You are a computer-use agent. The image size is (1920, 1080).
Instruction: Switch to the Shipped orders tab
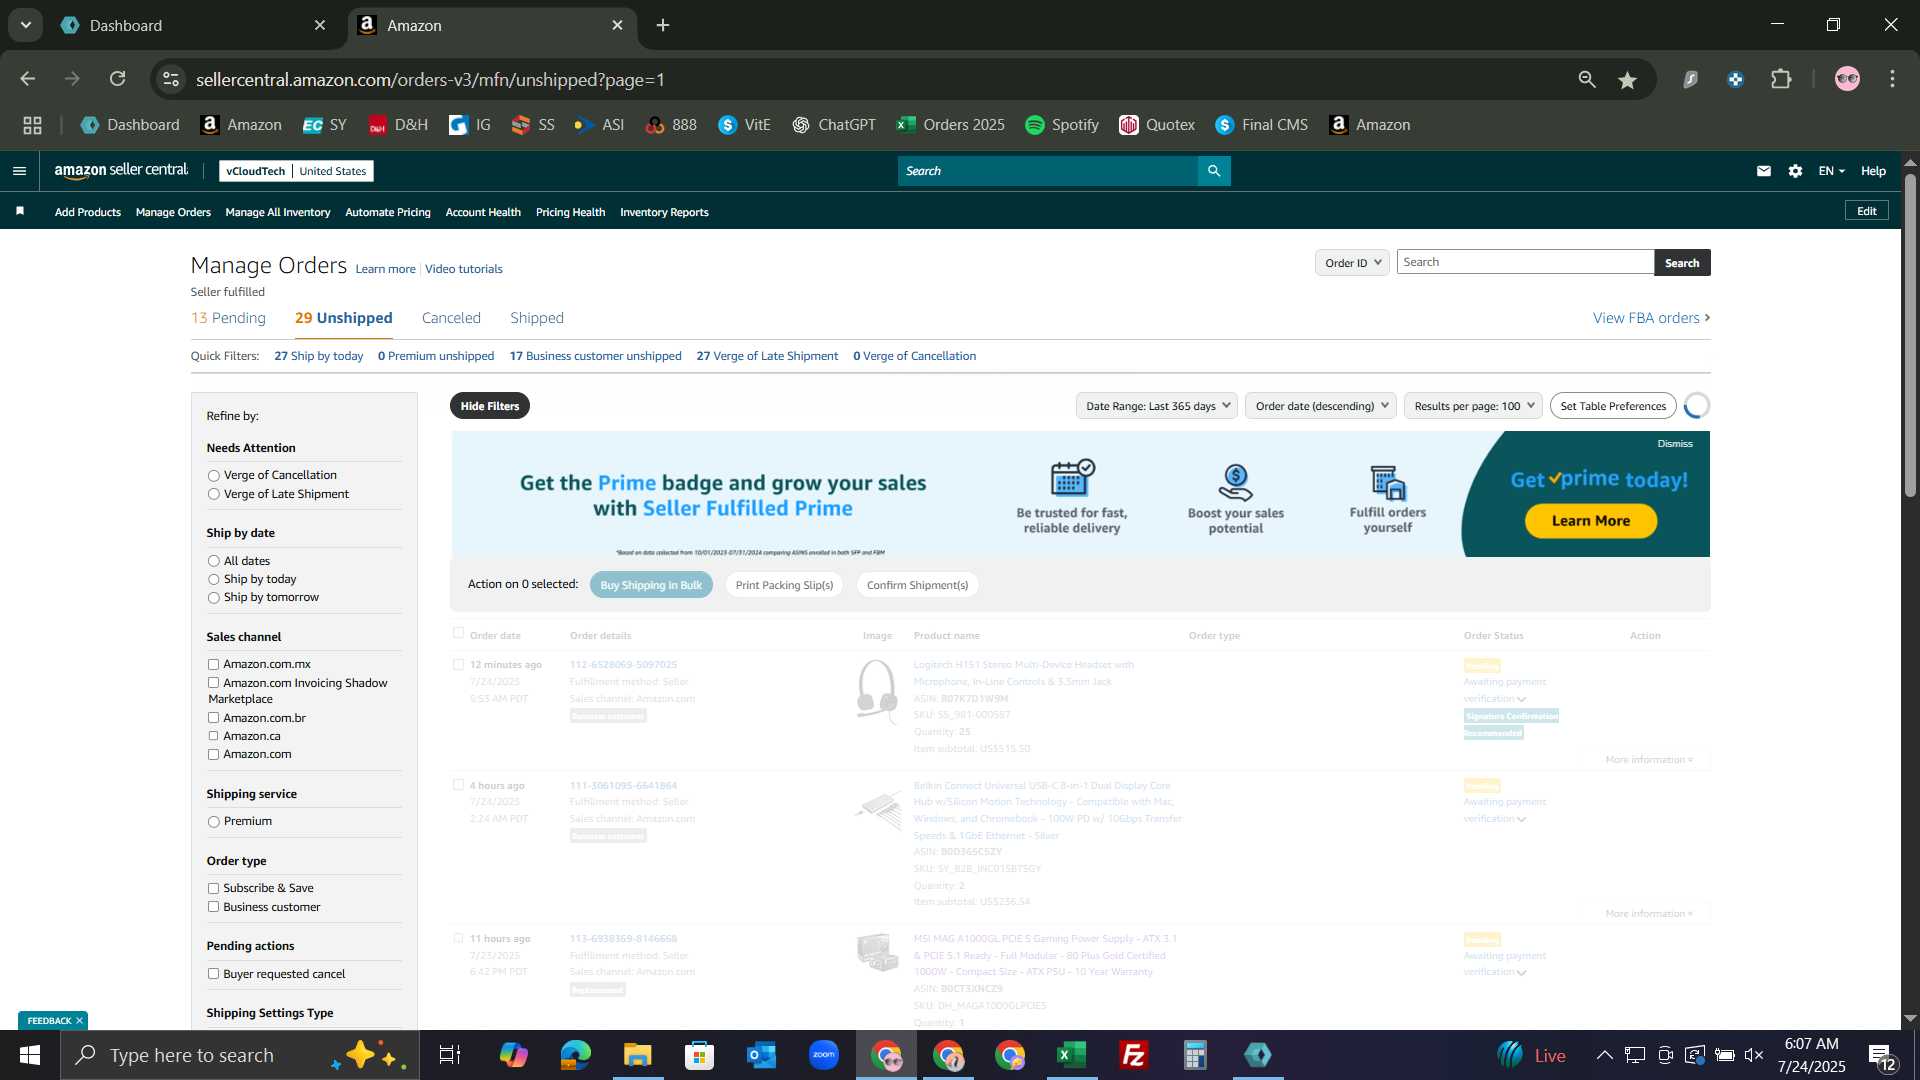(537, 318)
